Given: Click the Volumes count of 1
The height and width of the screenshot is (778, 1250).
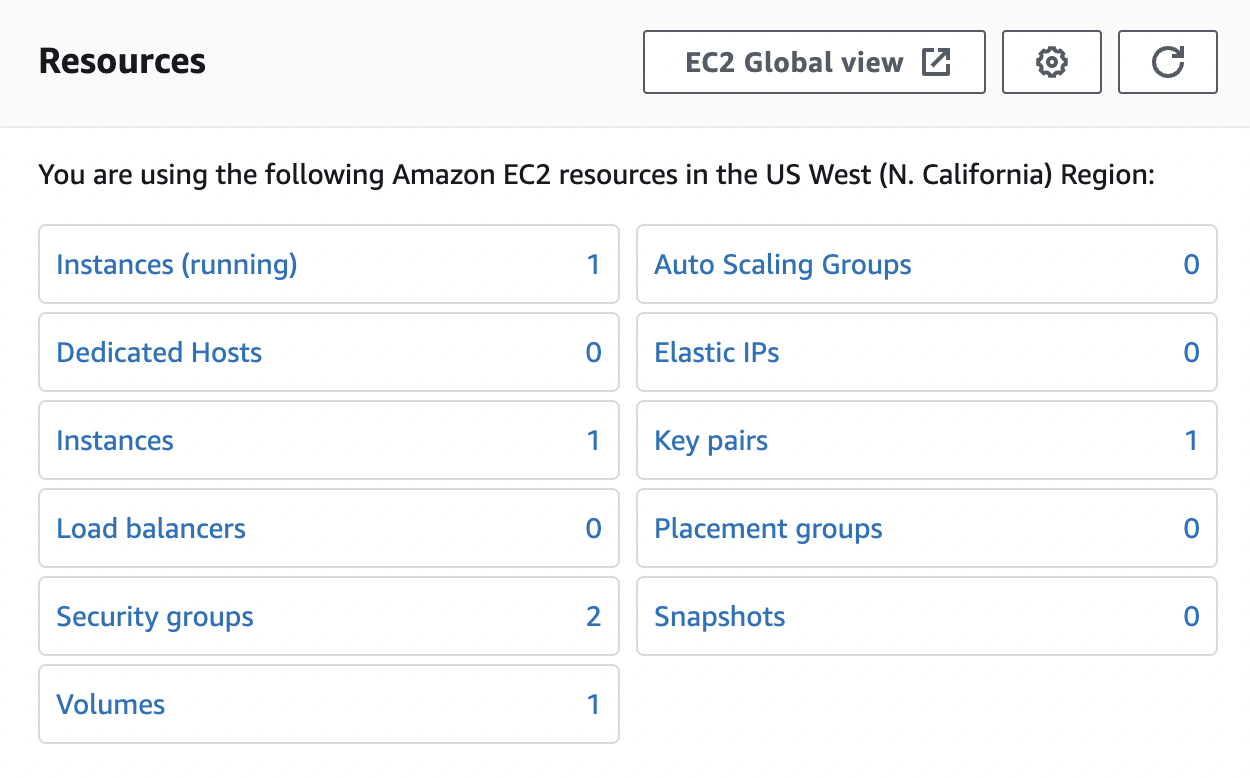Looking at the screenshot, I should click(x=593, y=705).
